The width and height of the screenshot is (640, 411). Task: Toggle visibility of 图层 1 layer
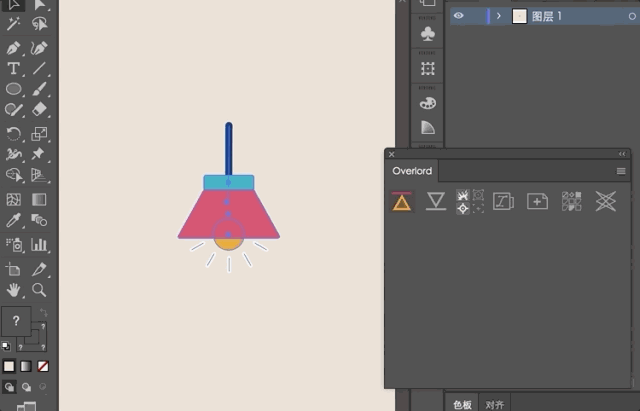[459, 16]
